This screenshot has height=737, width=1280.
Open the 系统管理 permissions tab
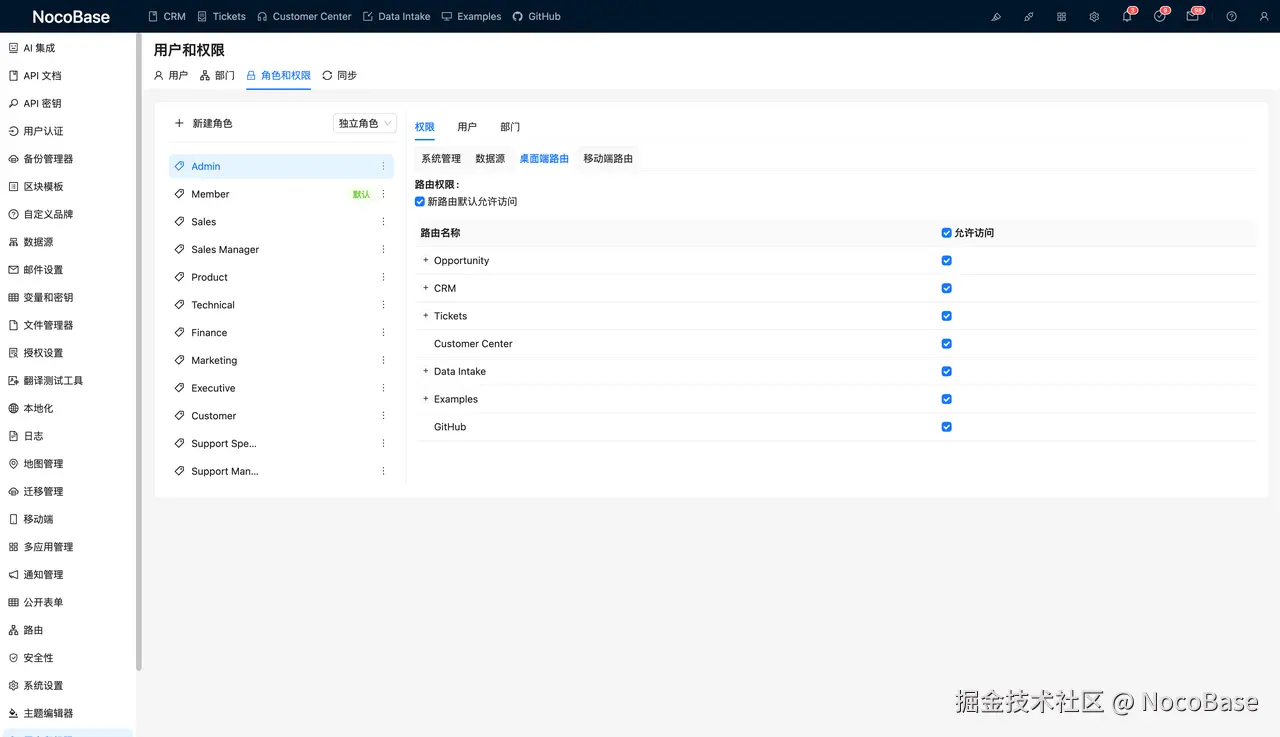click(441, 158)
